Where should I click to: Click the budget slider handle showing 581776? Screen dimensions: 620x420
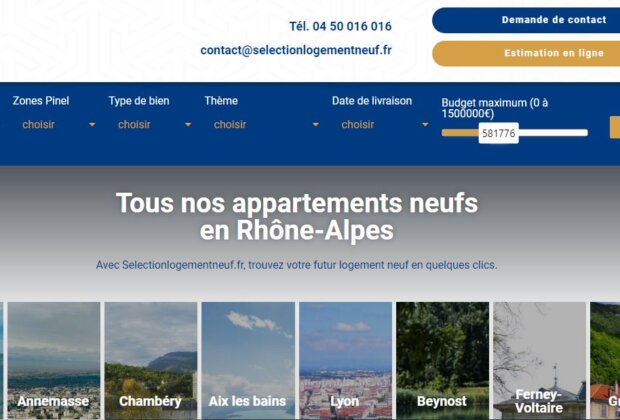click(x=499, y=133)
